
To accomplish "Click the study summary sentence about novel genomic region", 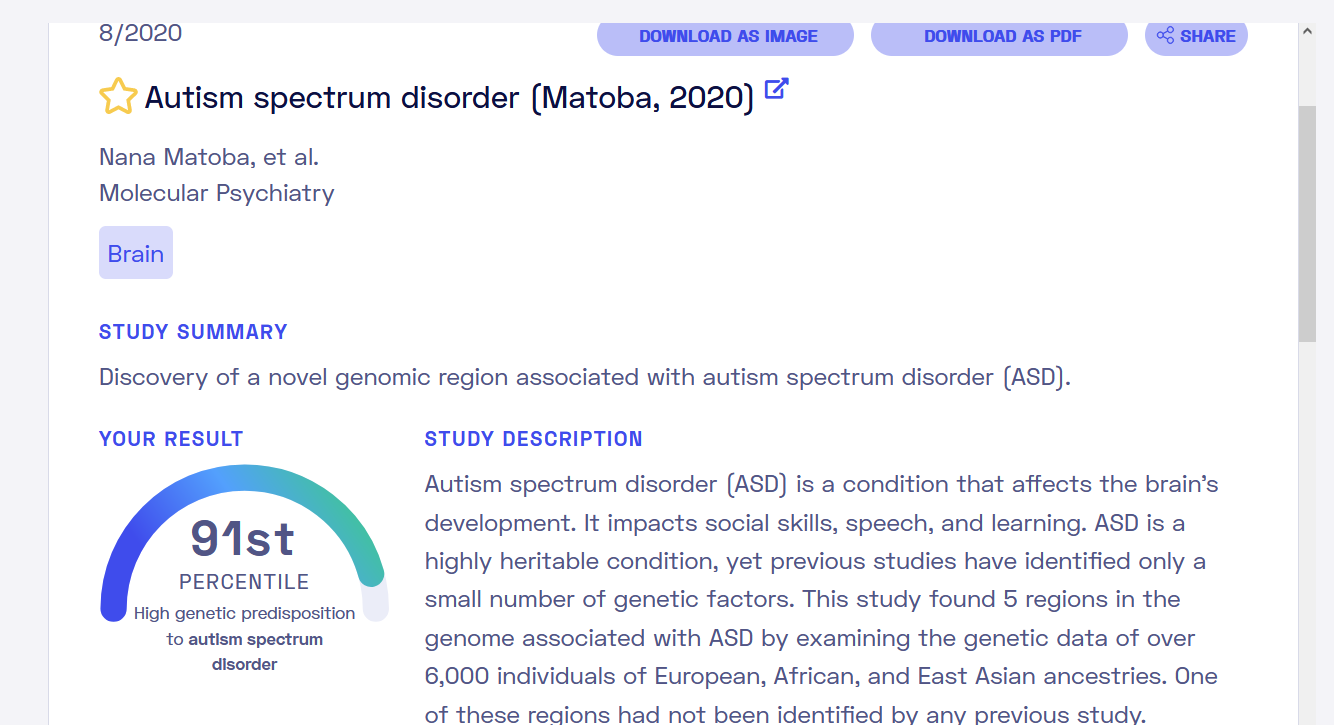I will (x=585, y=378).
